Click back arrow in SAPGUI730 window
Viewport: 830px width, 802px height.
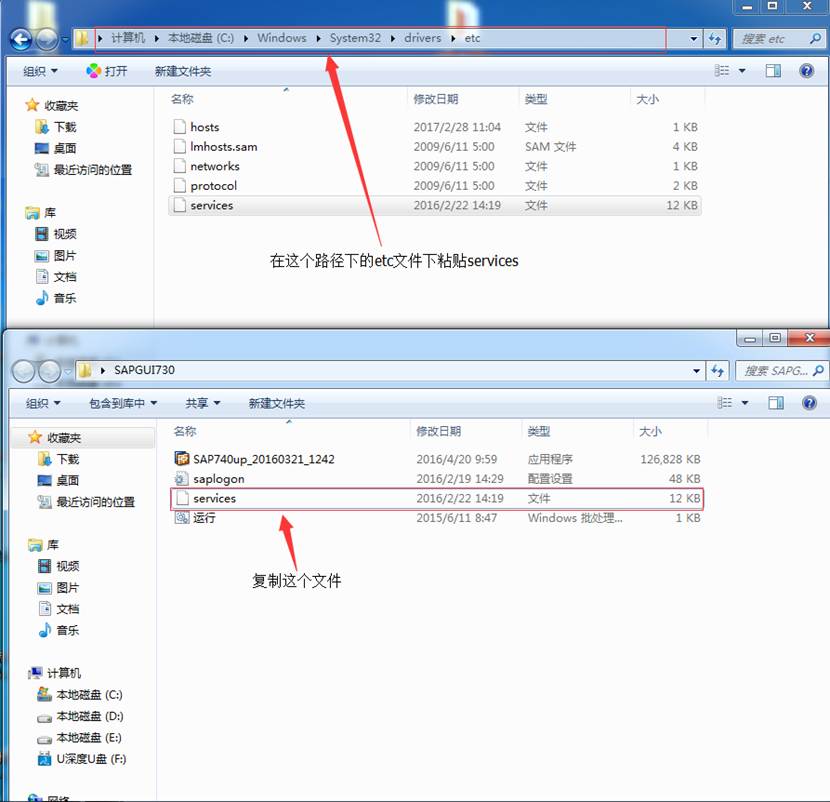23,371
